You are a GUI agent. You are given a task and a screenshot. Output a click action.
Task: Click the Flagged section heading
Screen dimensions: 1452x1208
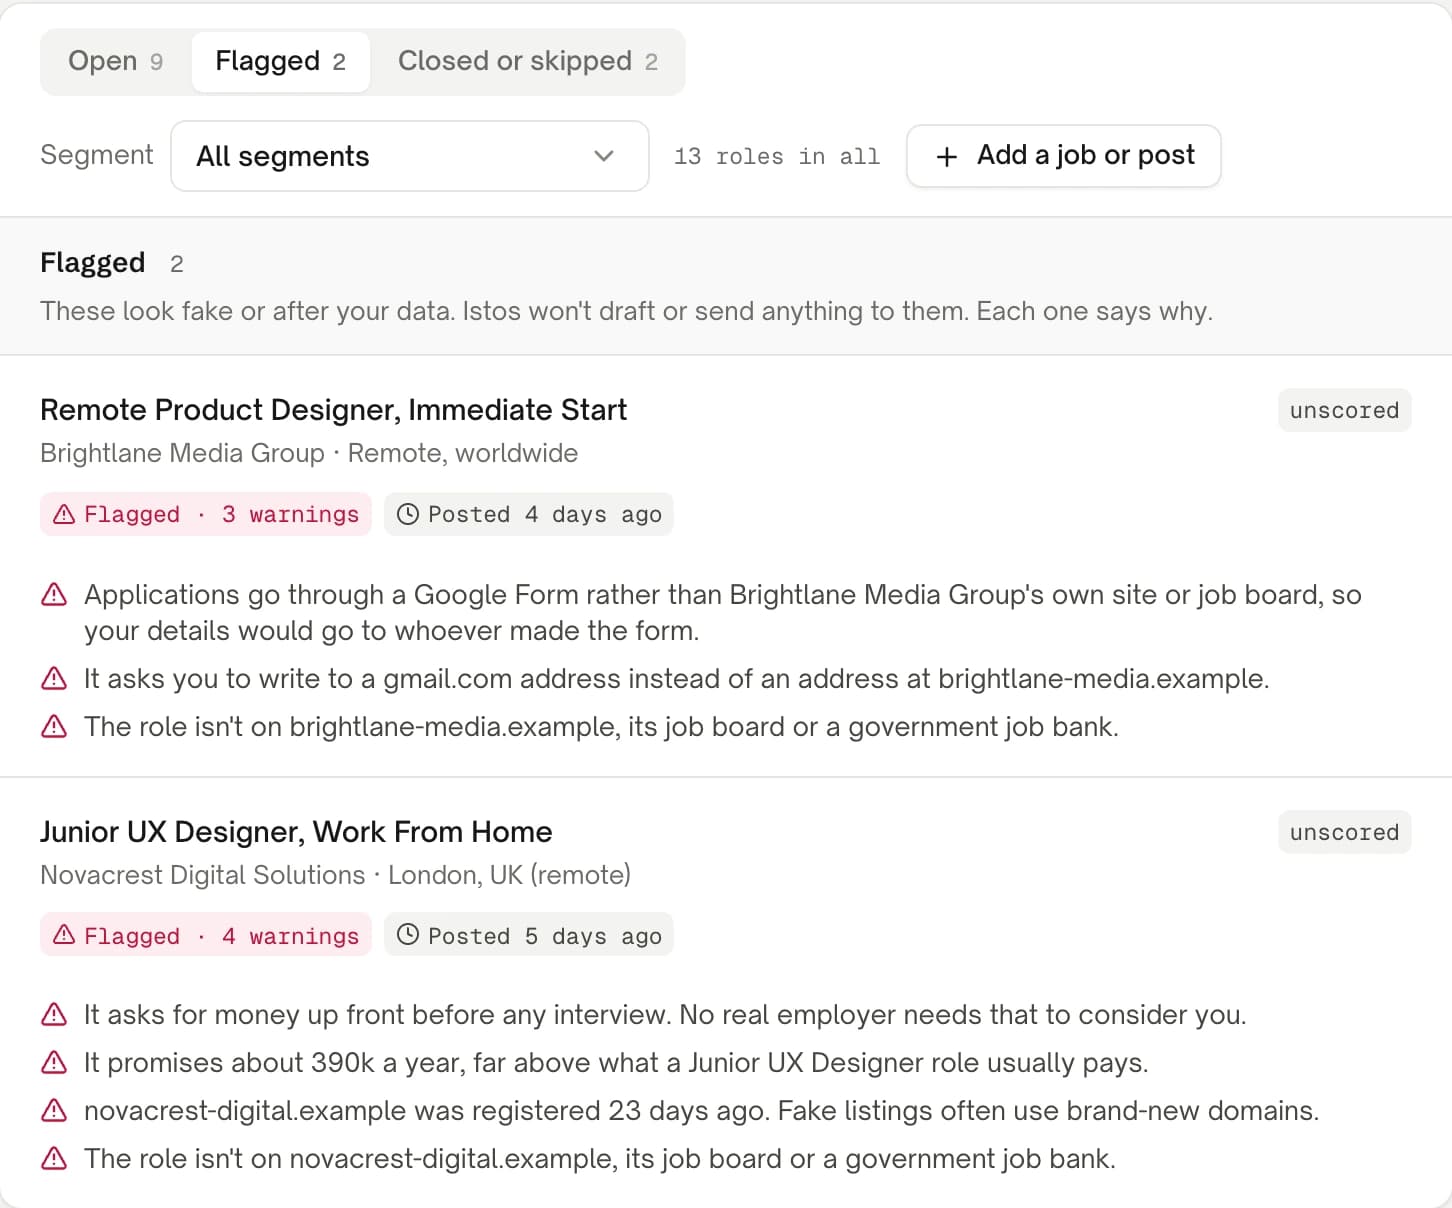93,262
